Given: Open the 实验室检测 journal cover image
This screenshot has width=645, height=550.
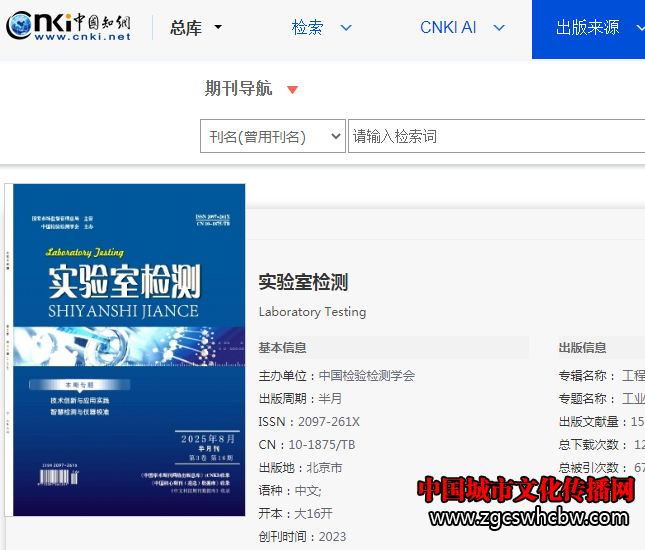Looking at the screenshot, I should pyautogui.click(x=128, y=350).
